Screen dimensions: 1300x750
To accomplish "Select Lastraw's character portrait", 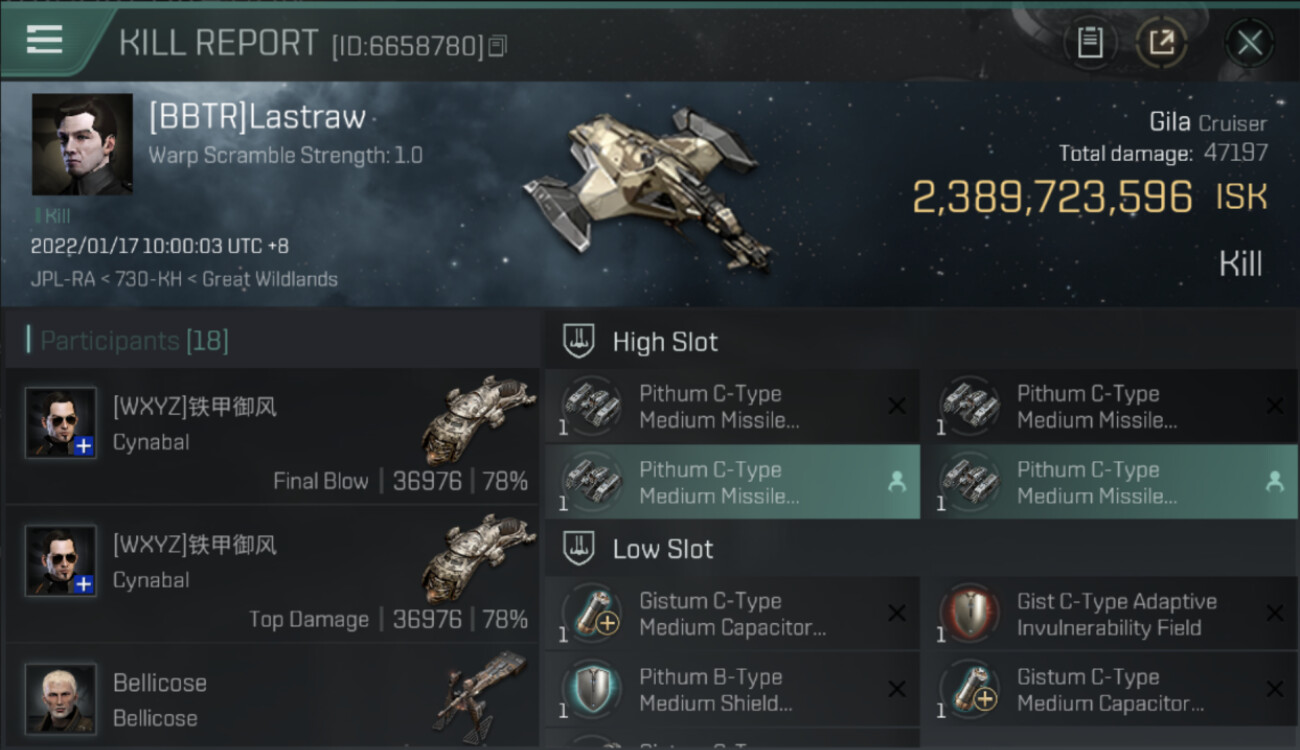I will pyautogui.click(x=82, y=144).
